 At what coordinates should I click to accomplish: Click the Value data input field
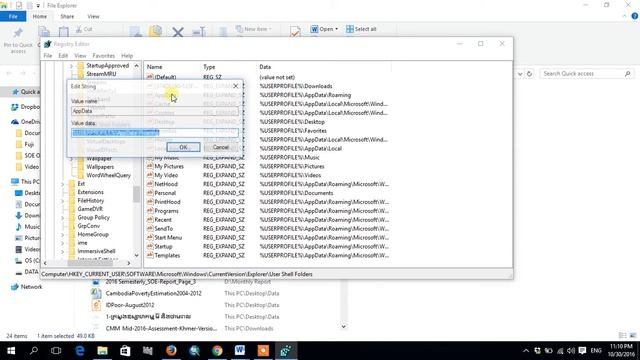point(155,133)
